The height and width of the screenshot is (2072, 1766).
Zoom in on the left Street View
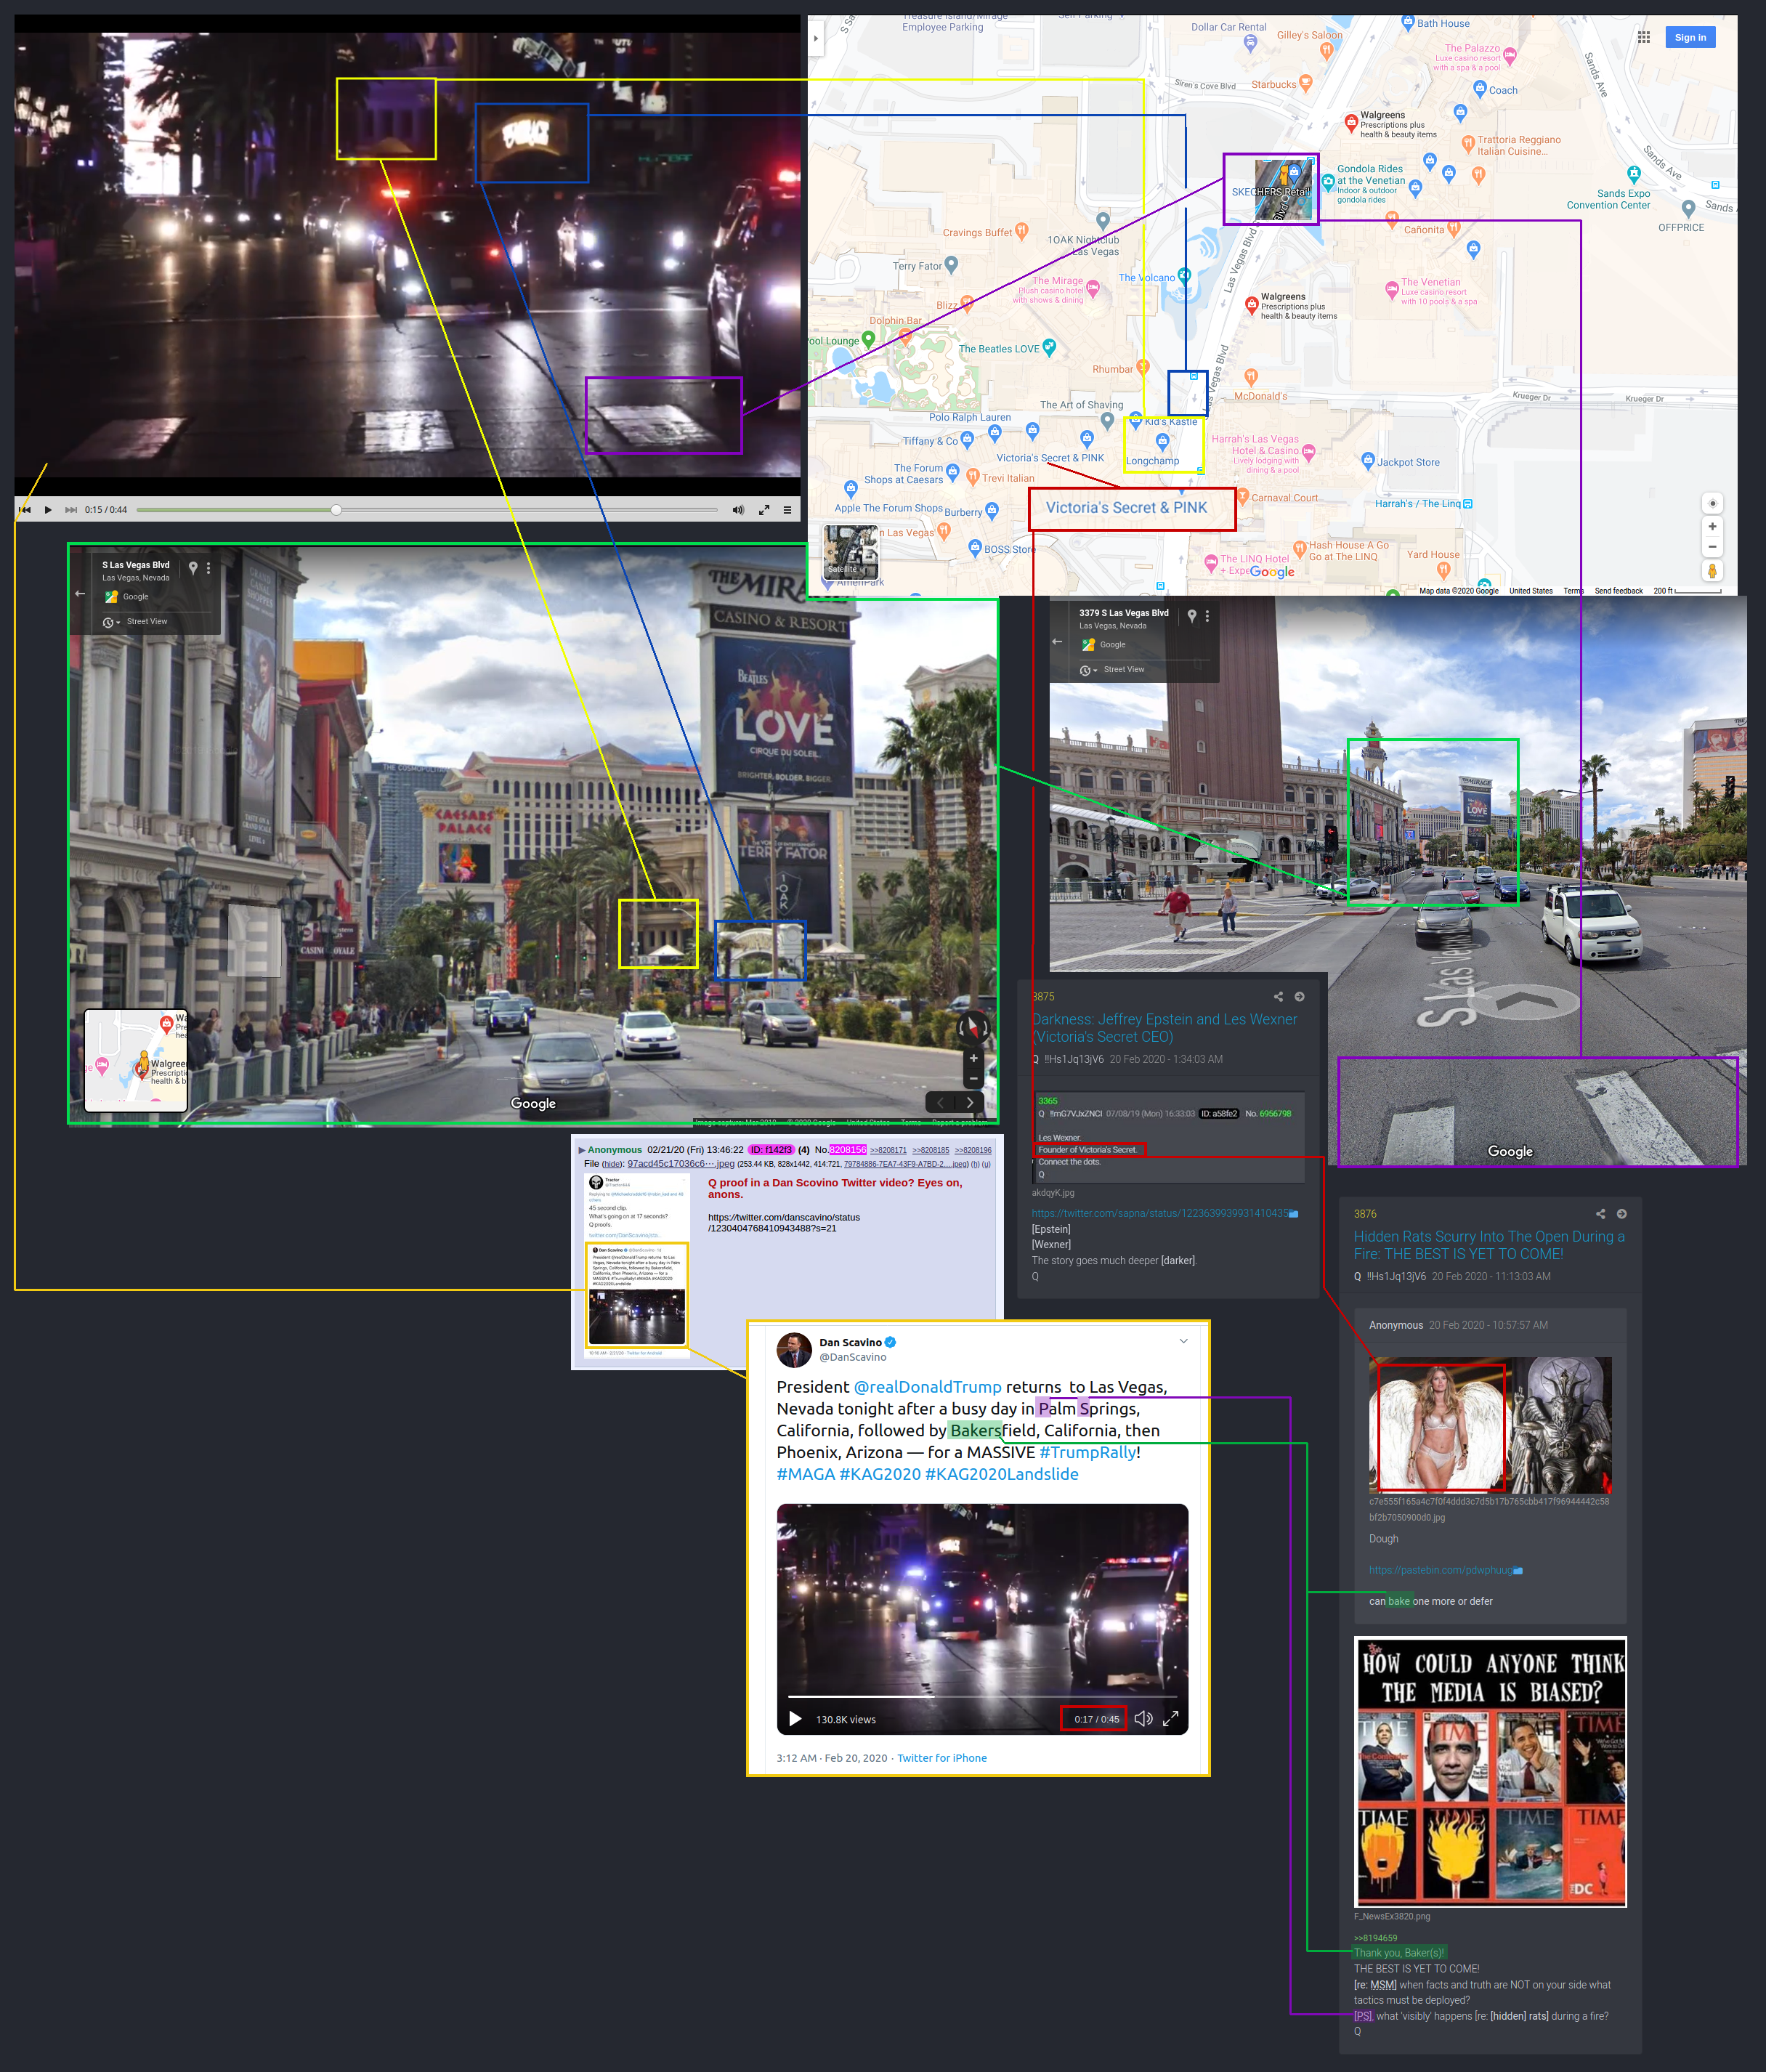973,1058
